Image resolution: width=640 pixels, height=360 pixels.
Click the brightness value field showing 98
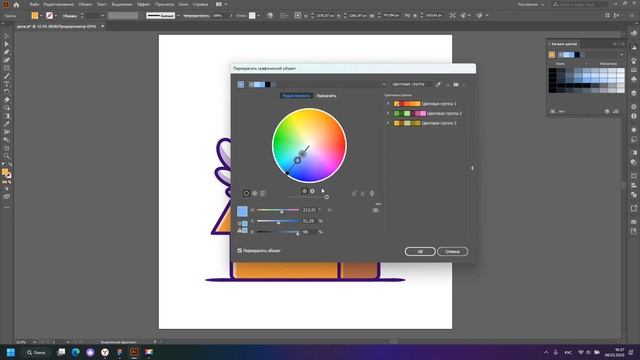pyautogui.click(x=309, y=232)
